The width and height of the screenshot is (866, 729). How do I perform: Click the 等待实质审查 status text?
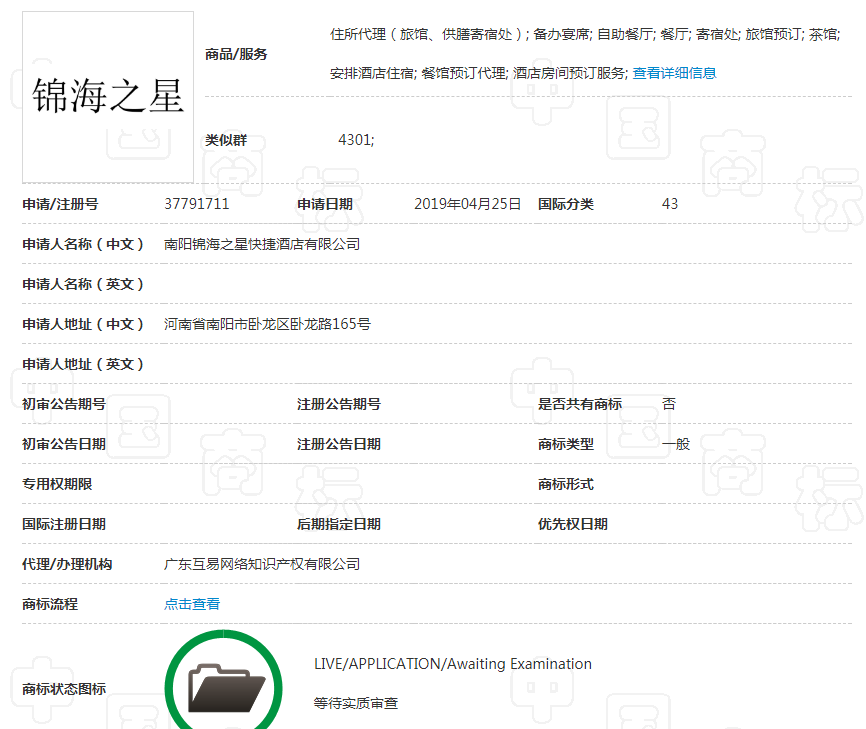coord(355,703)
